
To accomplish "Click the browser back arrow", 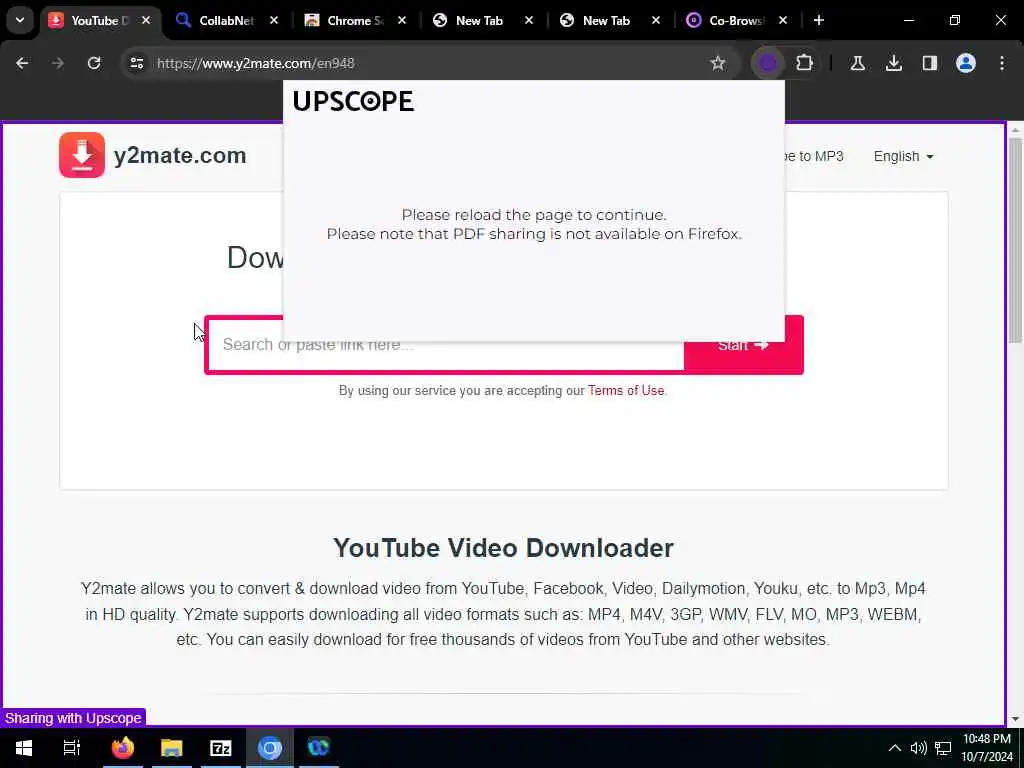I will (x=22, y=63).
